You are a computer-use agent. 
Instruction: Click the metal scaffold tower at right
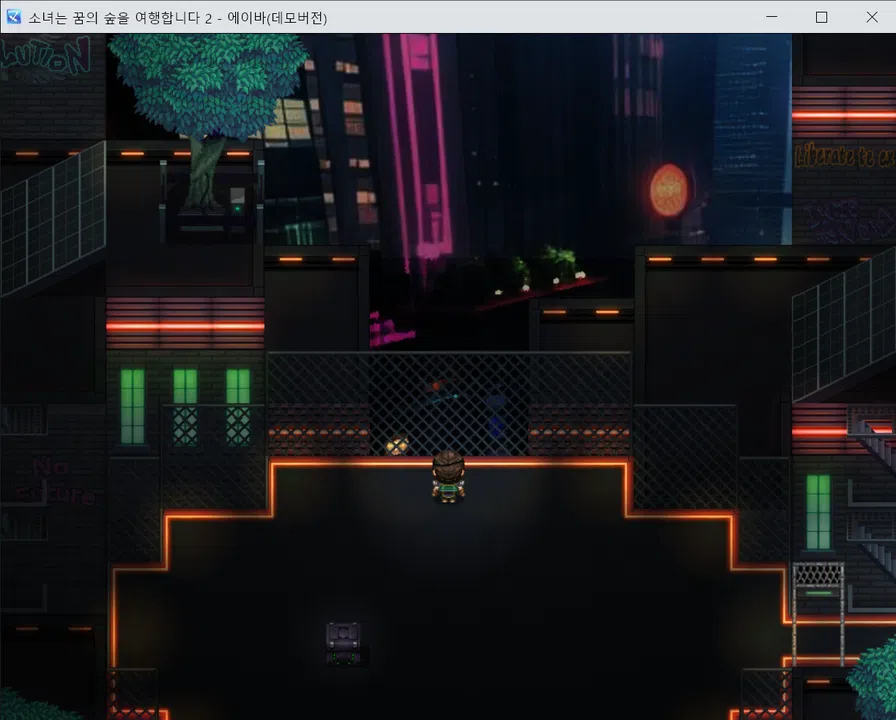point(818,614)
